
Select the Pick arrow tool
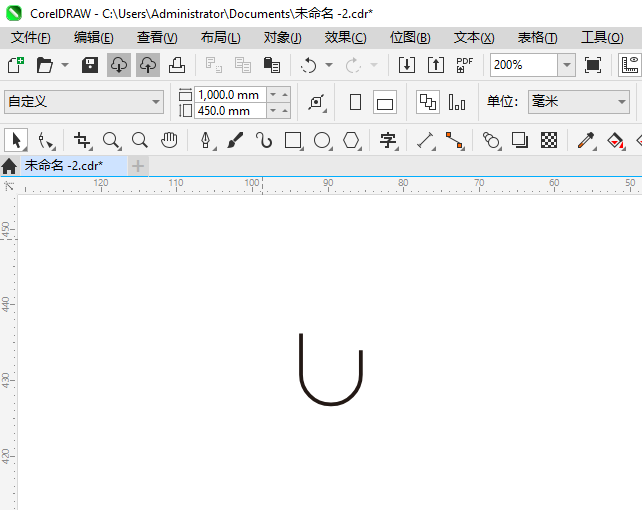[x=16, y=140]
